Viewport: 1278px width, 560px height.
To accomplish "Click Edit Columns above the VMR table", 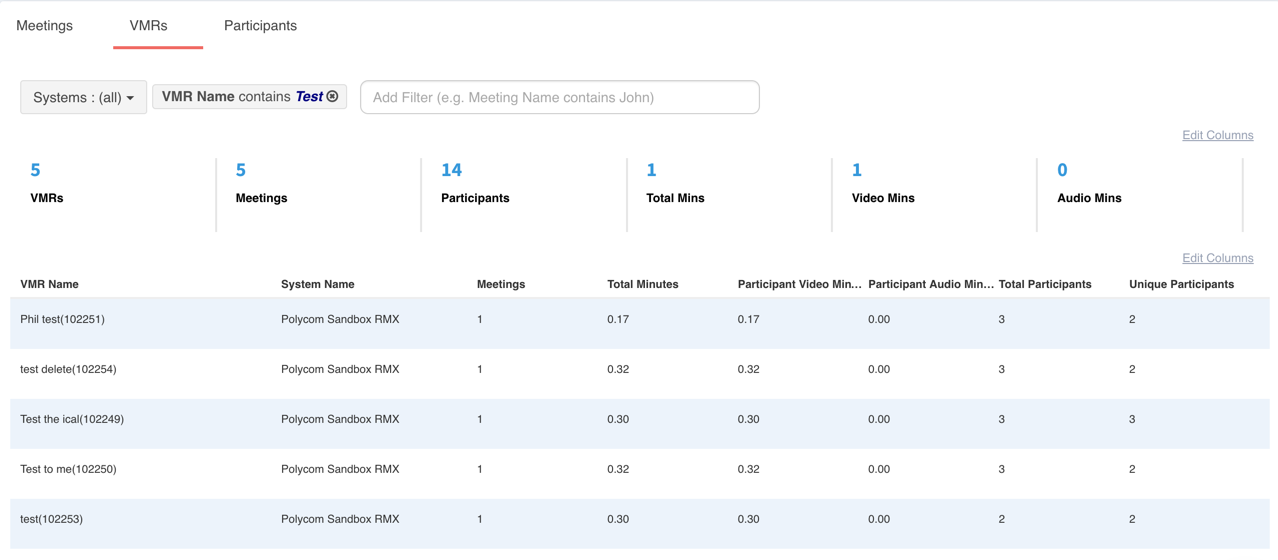I will coord(1217,258).
